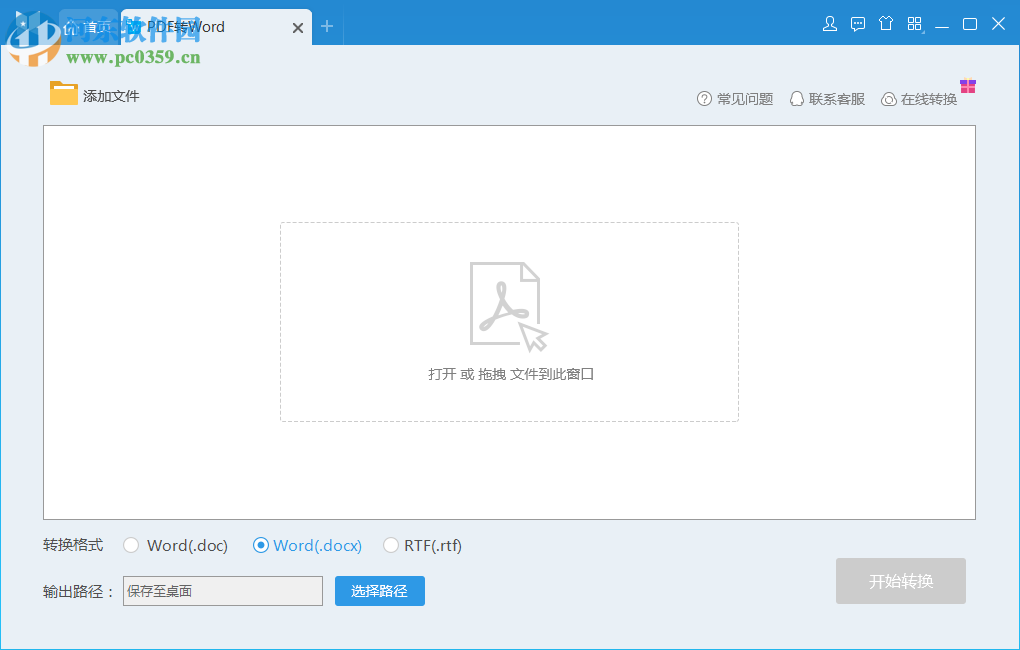This screenshot has height=650, width=1020.
Task: Click the 保存至桌面 output path field
Action: tap(222, 591)
